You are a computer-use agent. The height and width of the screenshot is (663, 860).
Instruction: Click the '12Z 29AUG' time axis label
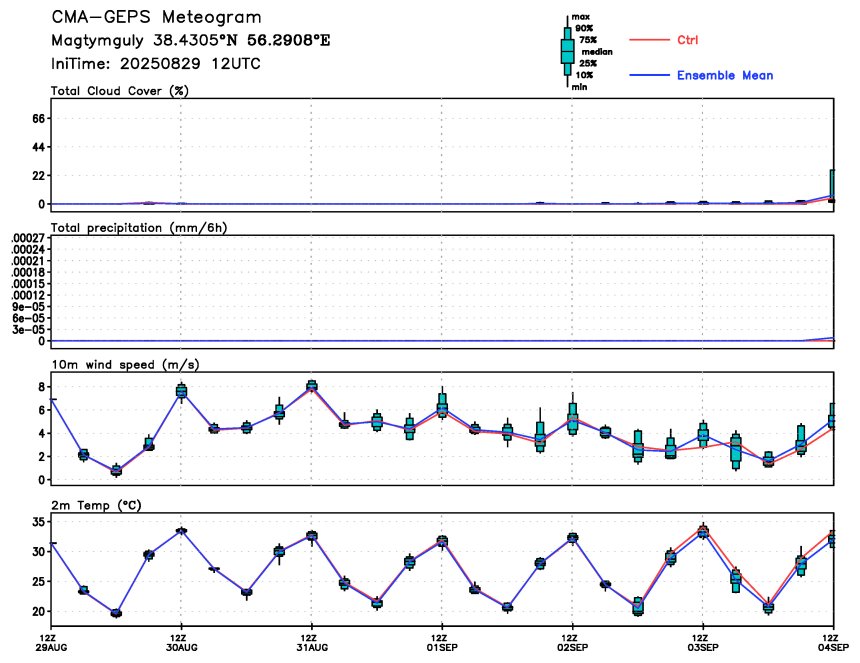[53, 642]
